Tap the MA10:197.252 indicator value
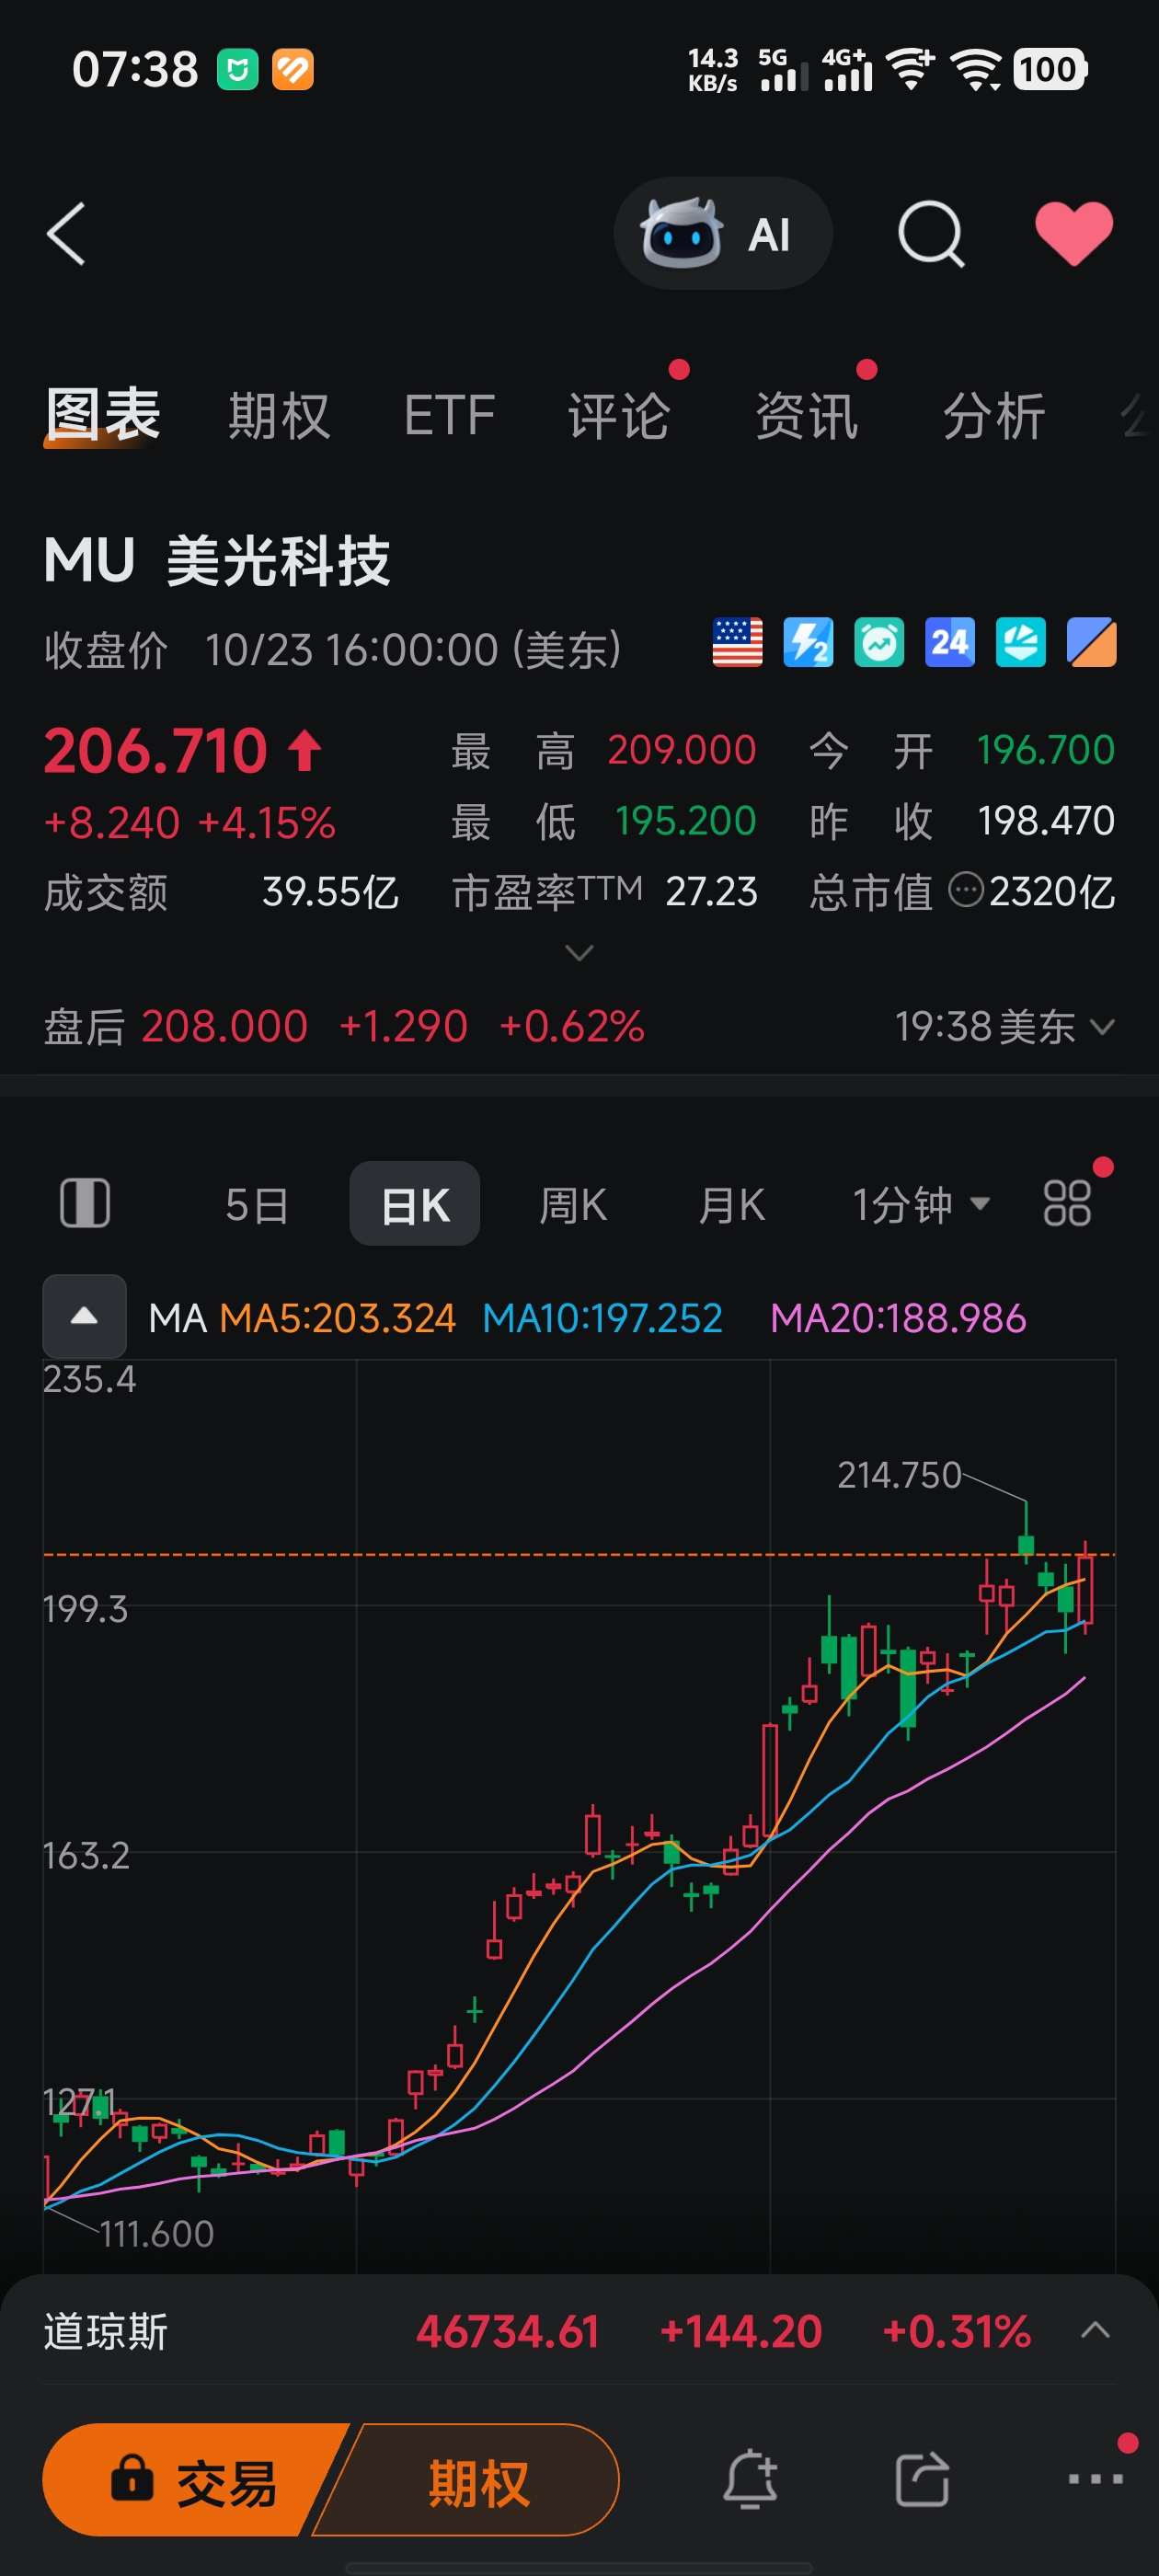 click(602, 1318)
